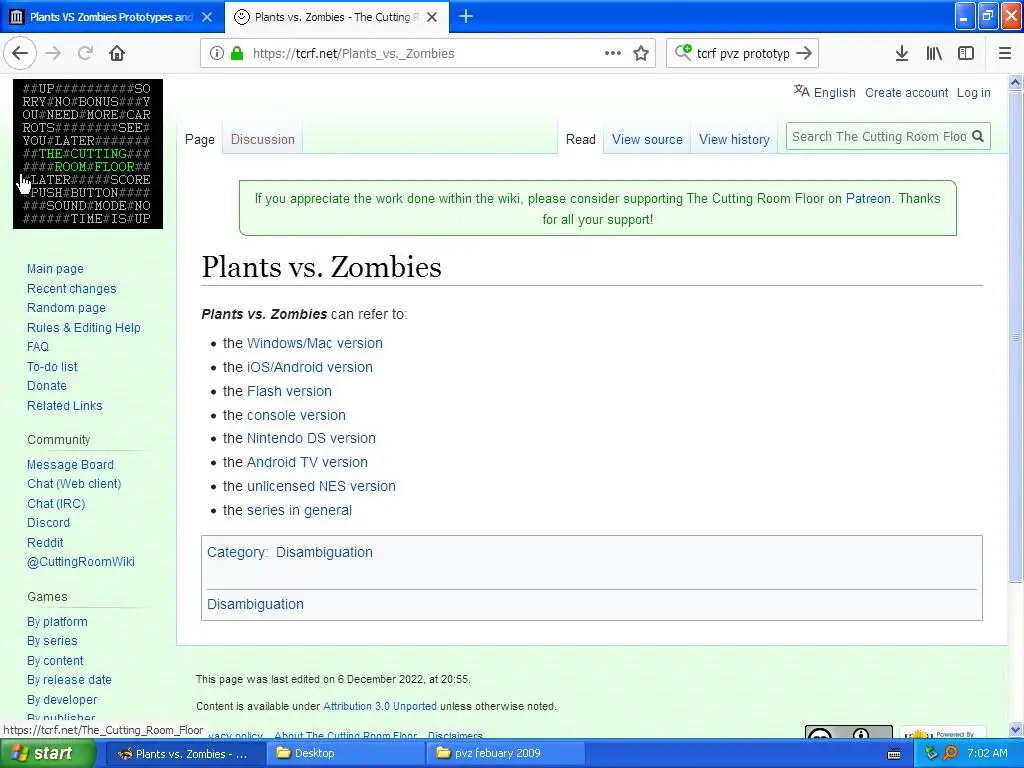Switch to Desktop folder taskbar button
Image resolution: width=1024 pixels, height=768 pixels.
click(345, 753)
